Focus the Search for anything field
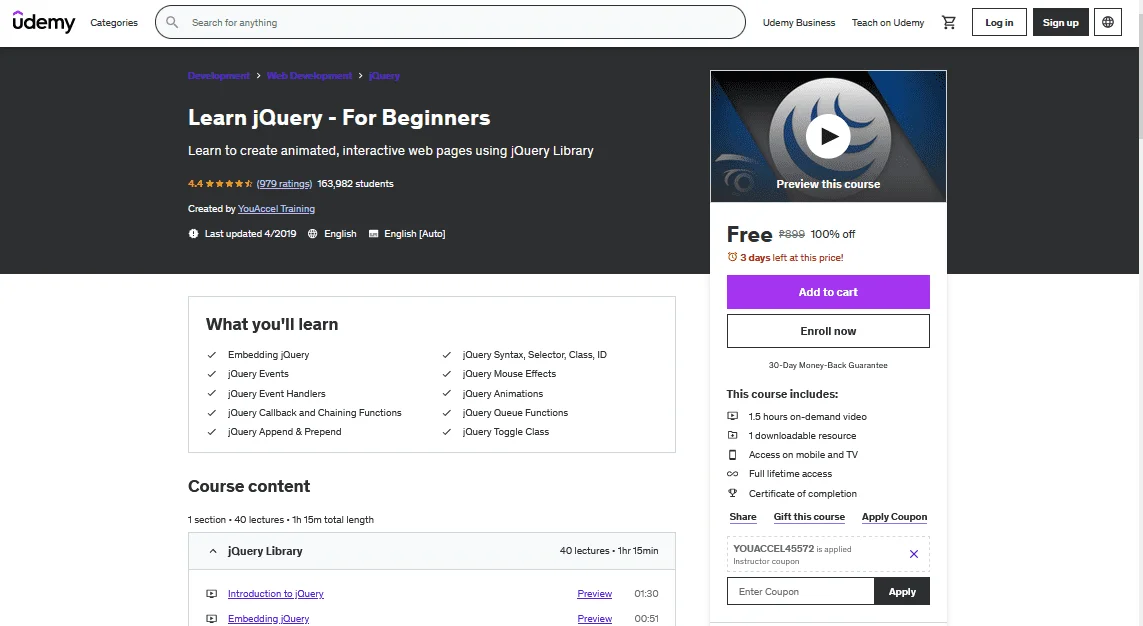 point(450,23)
